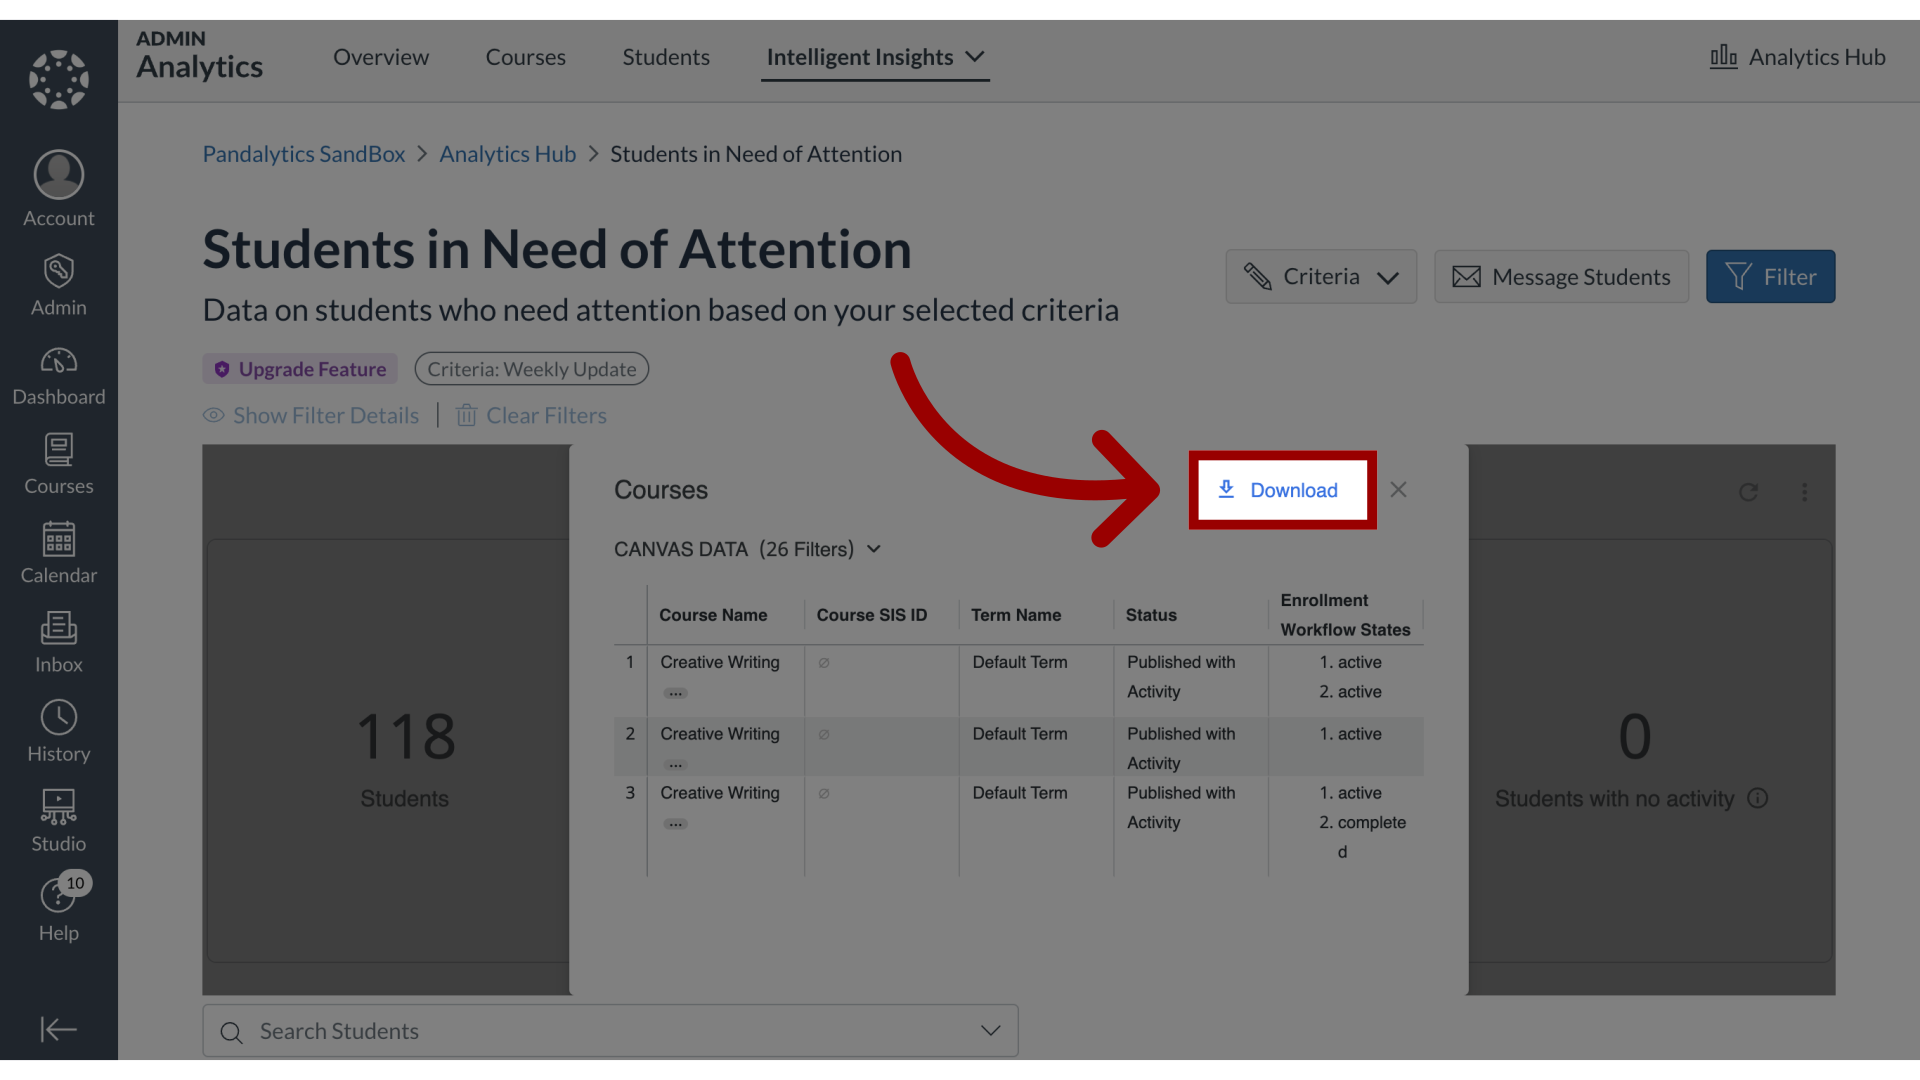Navigate to Courses via sidebar icon

coord(58,463)
